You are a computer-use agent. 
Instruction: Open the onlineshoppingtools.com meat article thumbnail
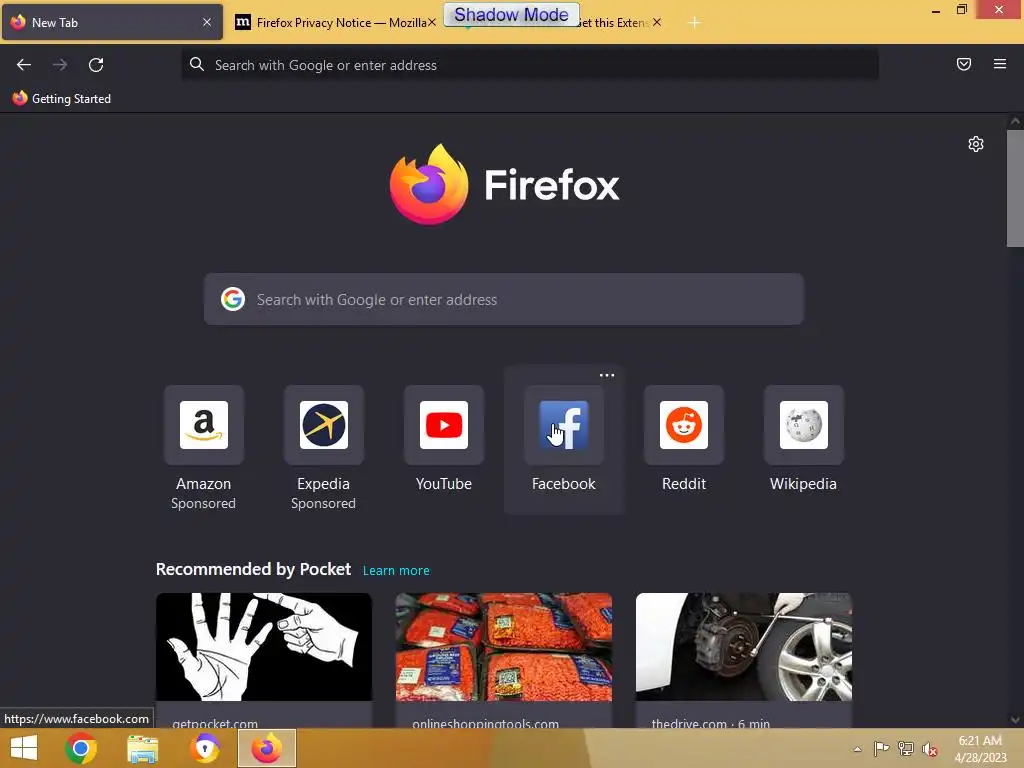(504, 647)
